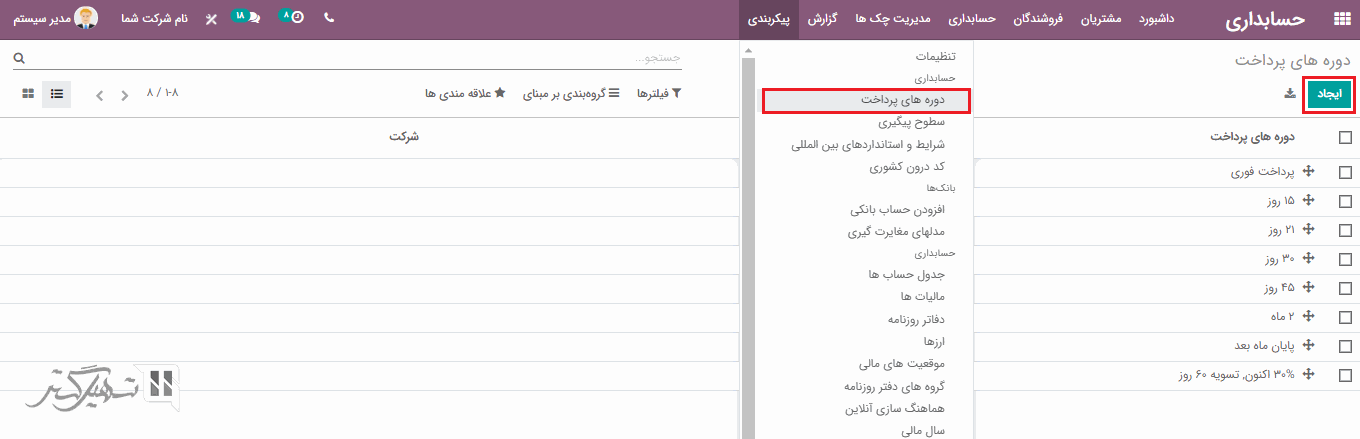
Task: Check the select-all checkbox in table header
Action: 1345,137
